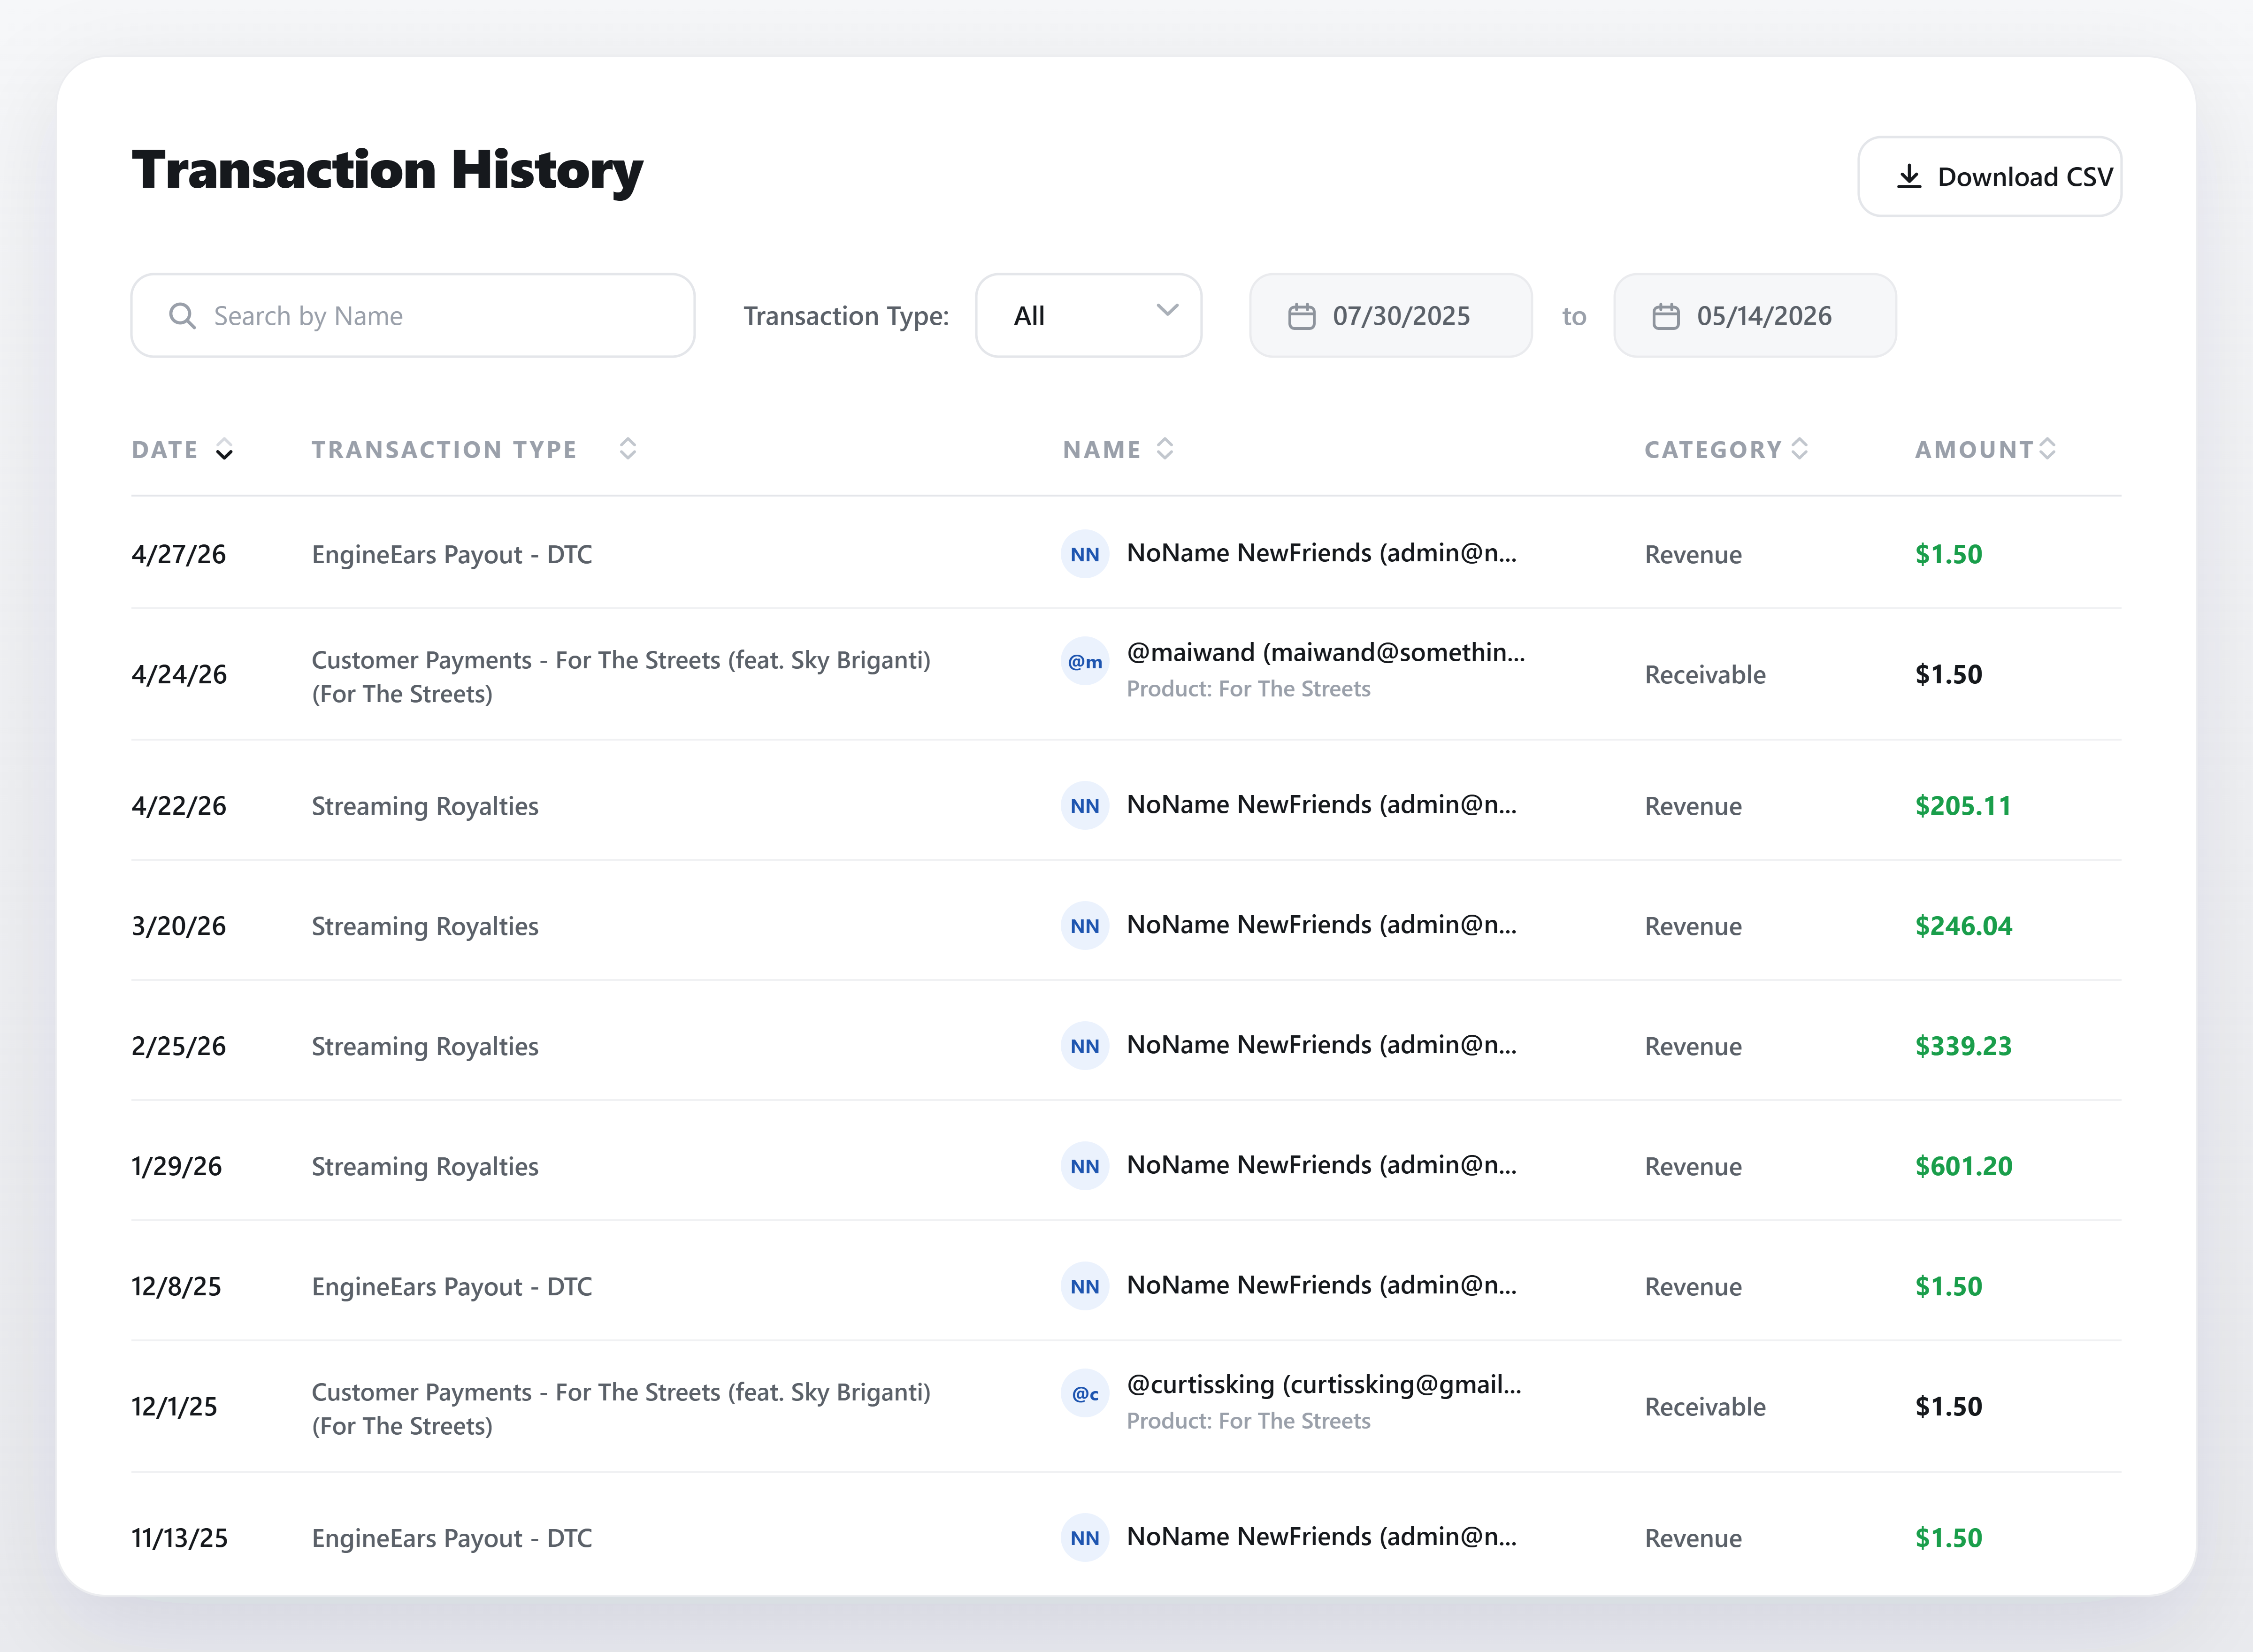Click NN avatar in the 11/13/25 row
The image size is (2253, 1652).
coord(1085,1538)
